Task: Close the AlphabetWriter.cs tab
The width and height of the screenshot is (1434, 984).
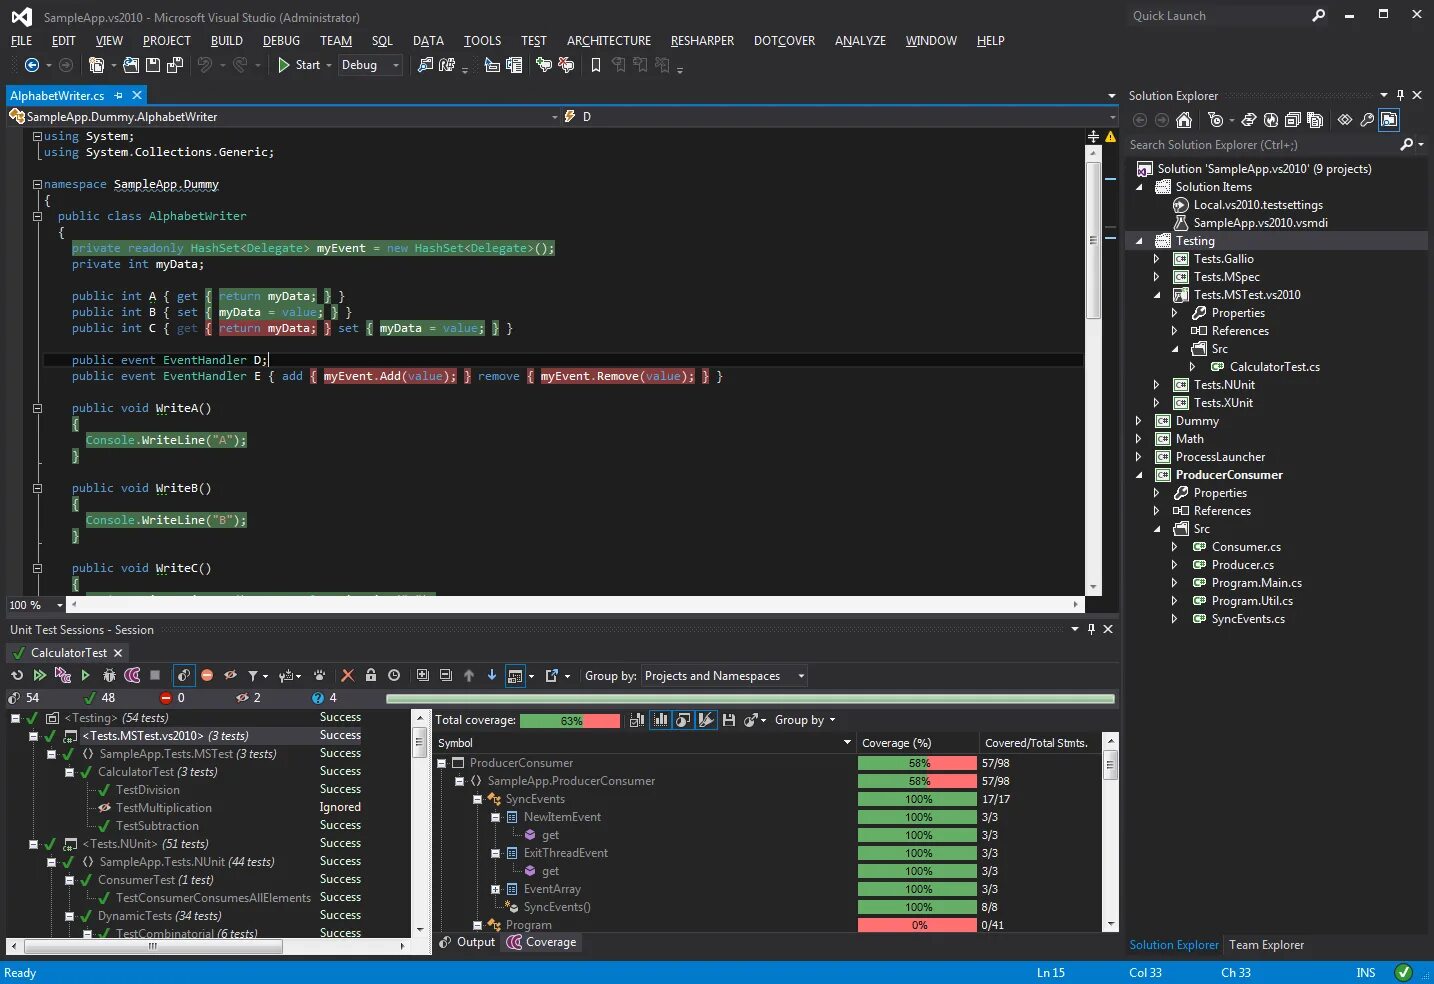Action: point(137,95)
